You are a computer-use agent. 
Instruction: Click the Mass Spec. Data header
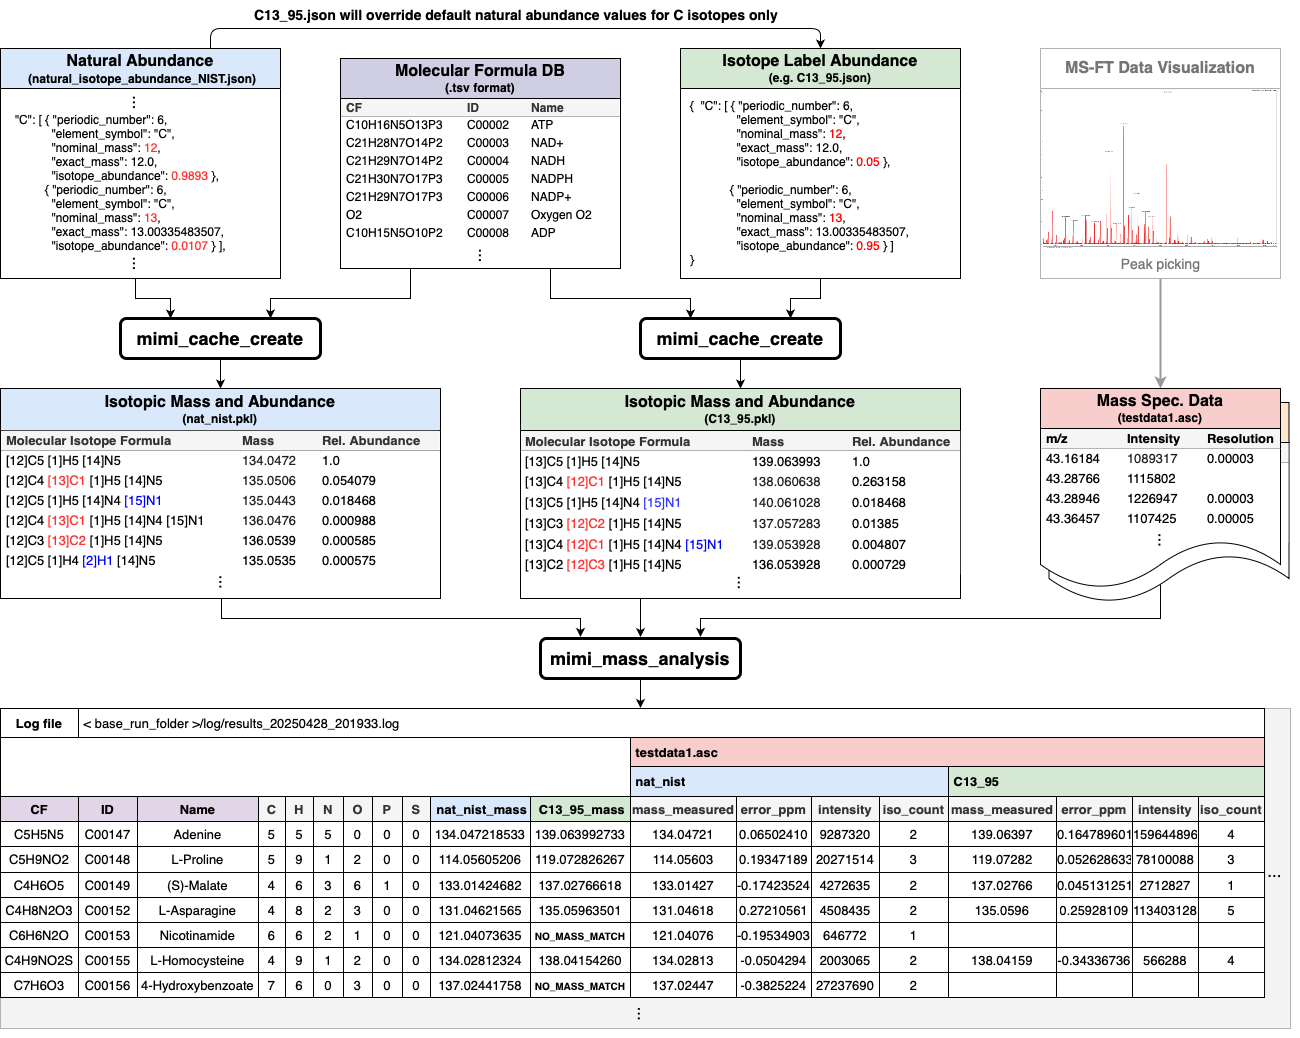pos(1160,408)
